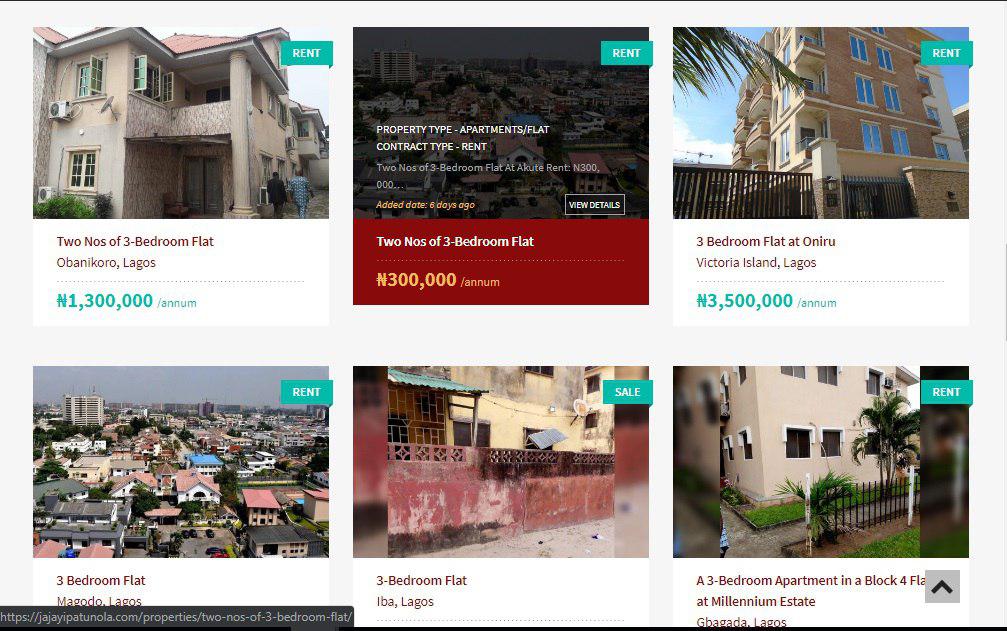Click RENT badge on Oniru flat listing

point(946,53)
